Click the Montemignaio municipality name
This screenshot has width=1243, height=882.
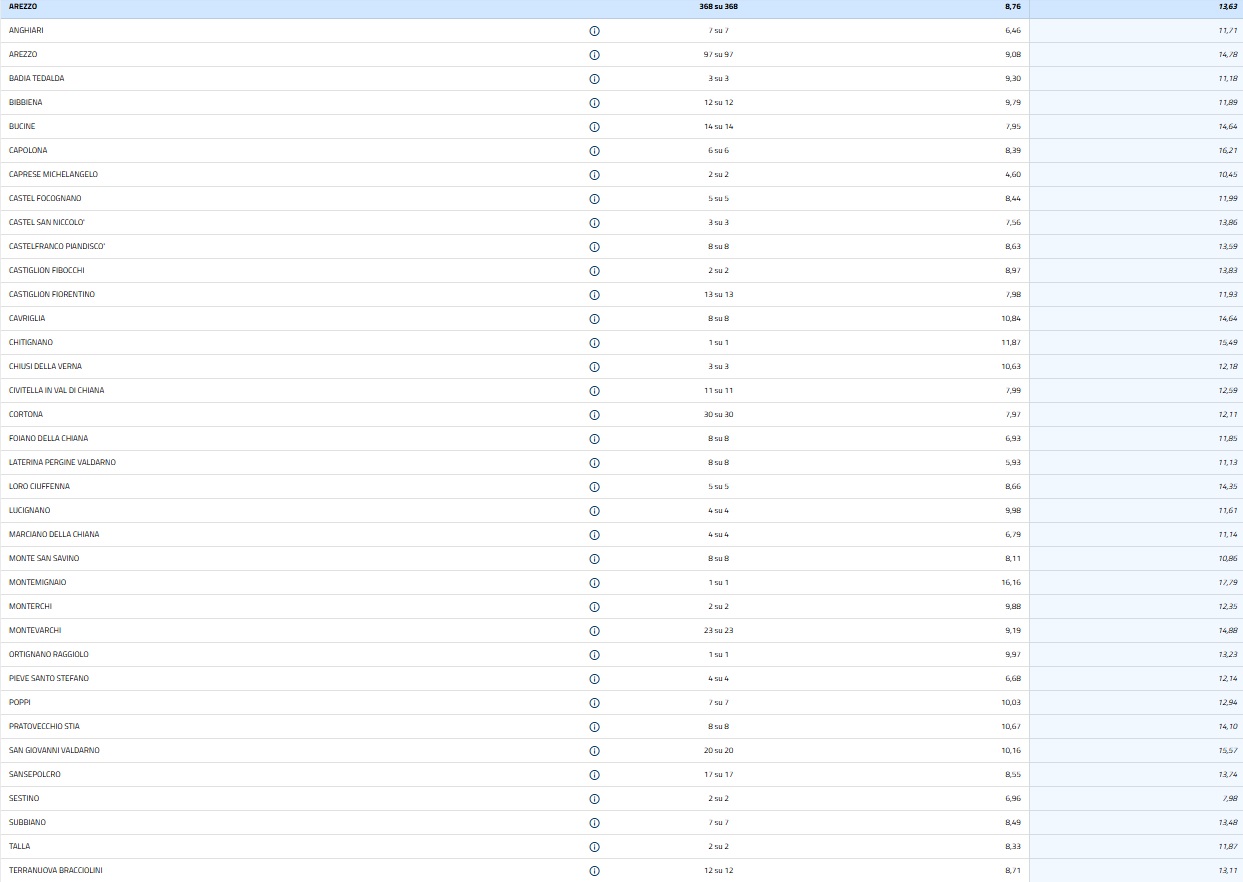coord(37,583)
